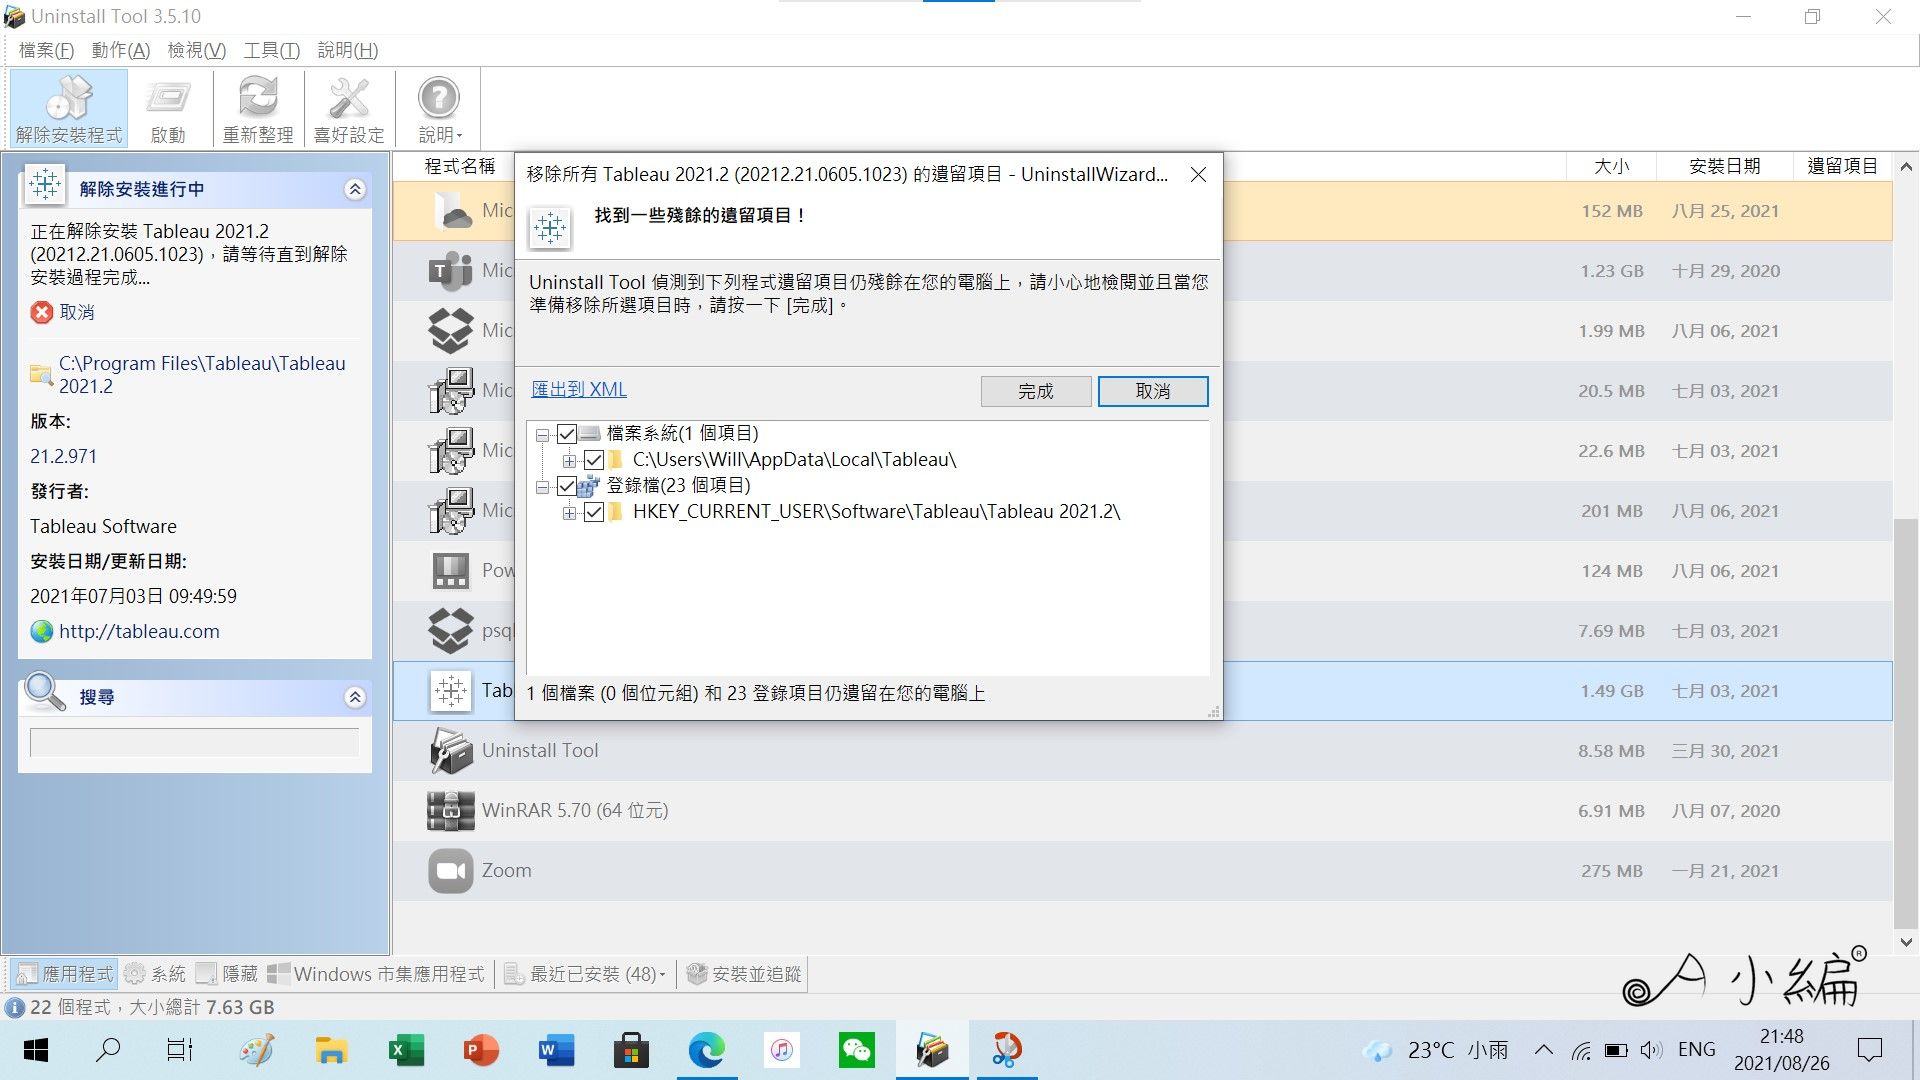The width and height of the screenshot is (1920, 1080).
Task: Click the taskbar search icon
Action: 108,1050
